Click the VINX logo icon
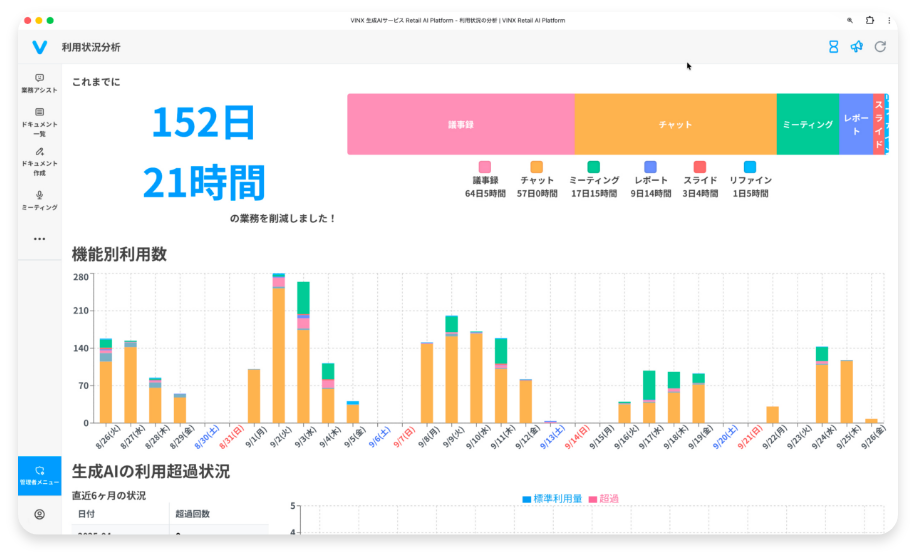The height and width of the screenshot is (559, 916). [39, 47]
